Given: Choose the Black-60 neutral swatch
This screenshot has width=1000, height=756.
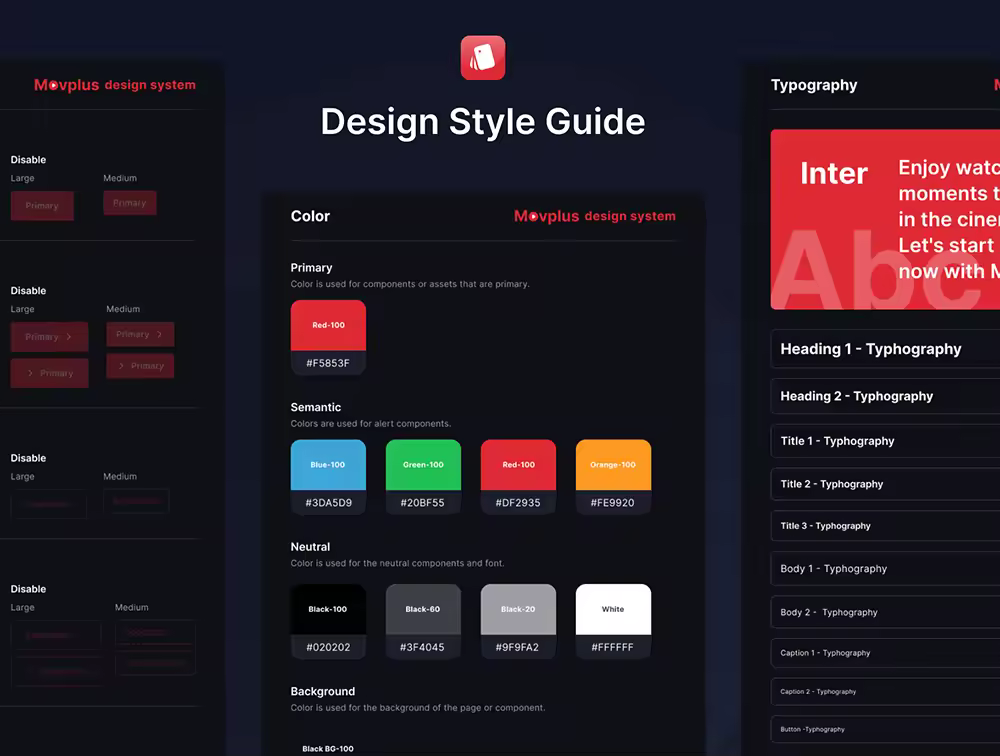Looking at the screenshot, I should (x=423, y=621).
